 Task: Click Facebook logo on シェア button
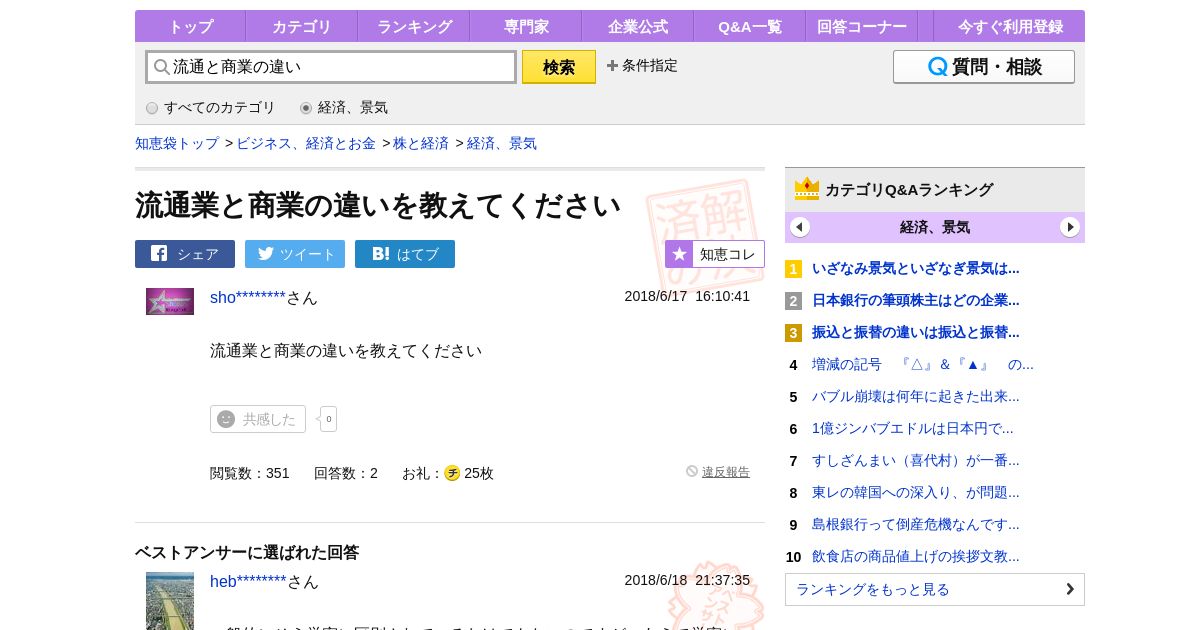pos(159,254)
